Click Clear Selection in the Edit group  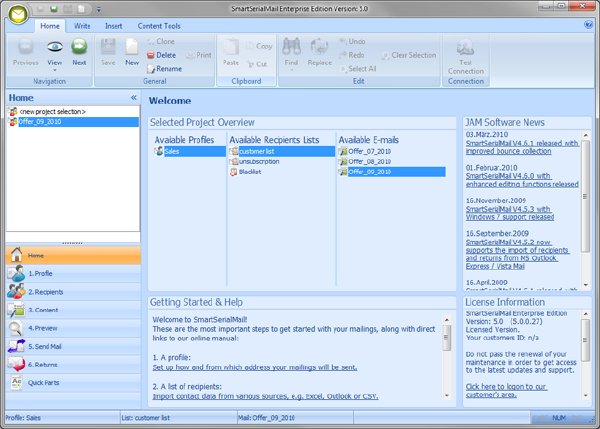tap(409, 55)
